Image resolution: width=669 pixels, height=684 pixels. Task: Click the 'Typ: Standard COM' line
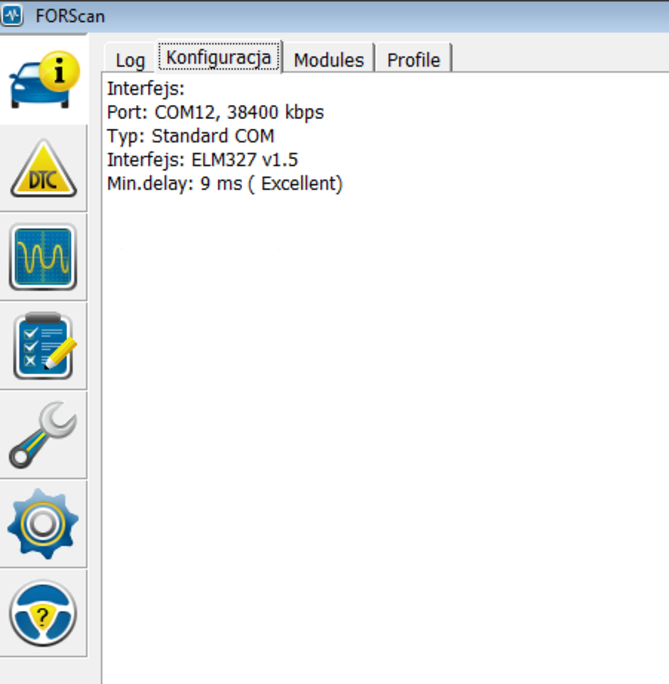(191, 136)
